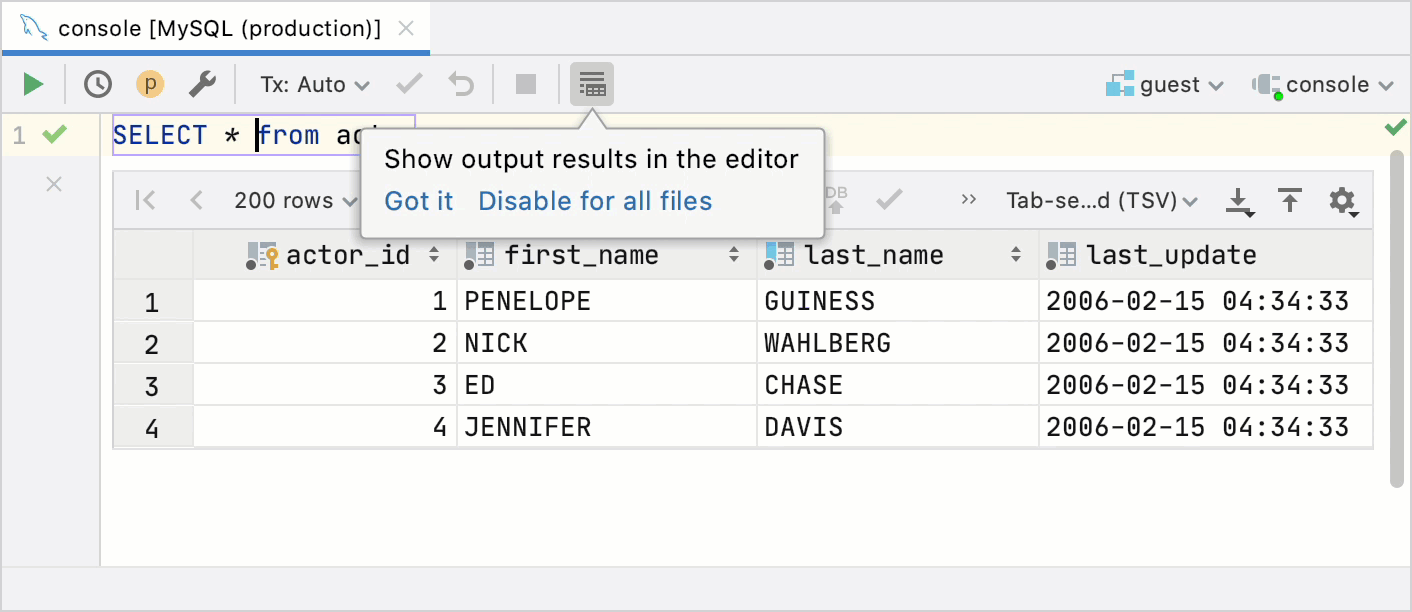The image size is (1412, 612).
Task: Upload data to DB with the upload icon
Action: [1289, 200]
